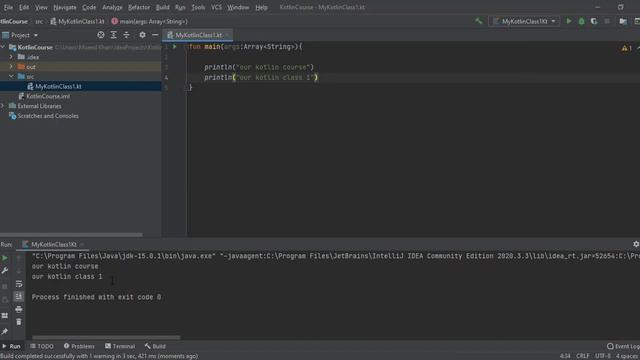Click the Select Opened File target icon

click(x=100, y=35)
